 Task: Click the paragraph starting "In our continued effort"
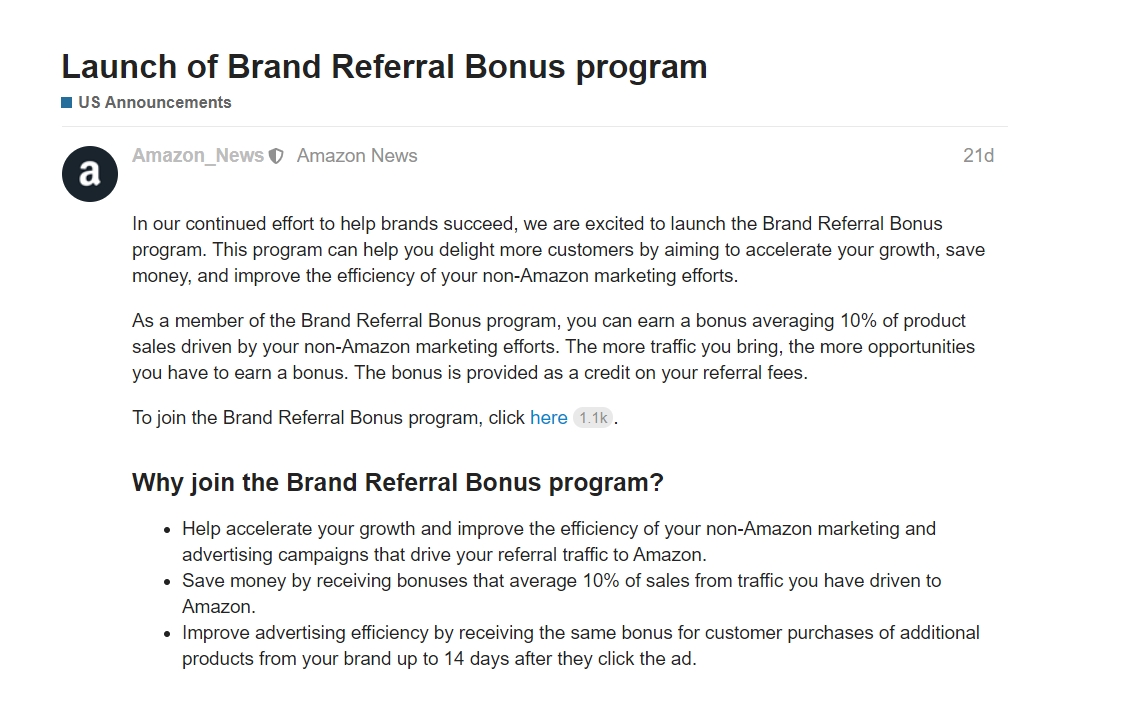pos(558,249)
